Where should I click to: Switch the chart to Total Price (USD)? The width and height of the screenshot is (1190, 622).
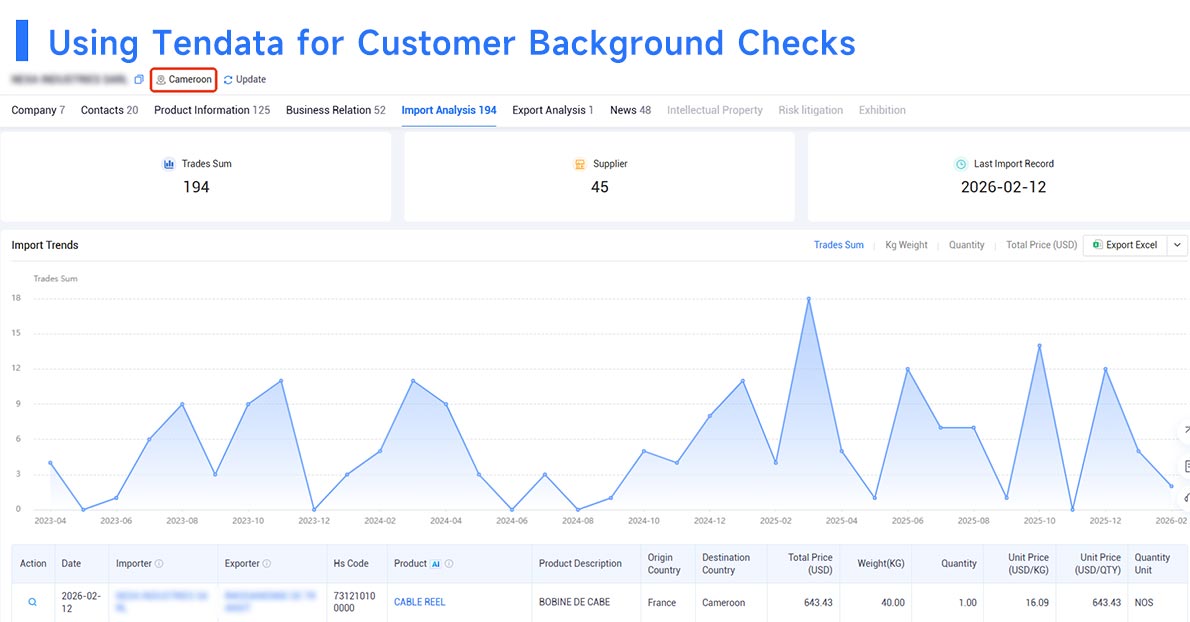(x=1041, y=245)
